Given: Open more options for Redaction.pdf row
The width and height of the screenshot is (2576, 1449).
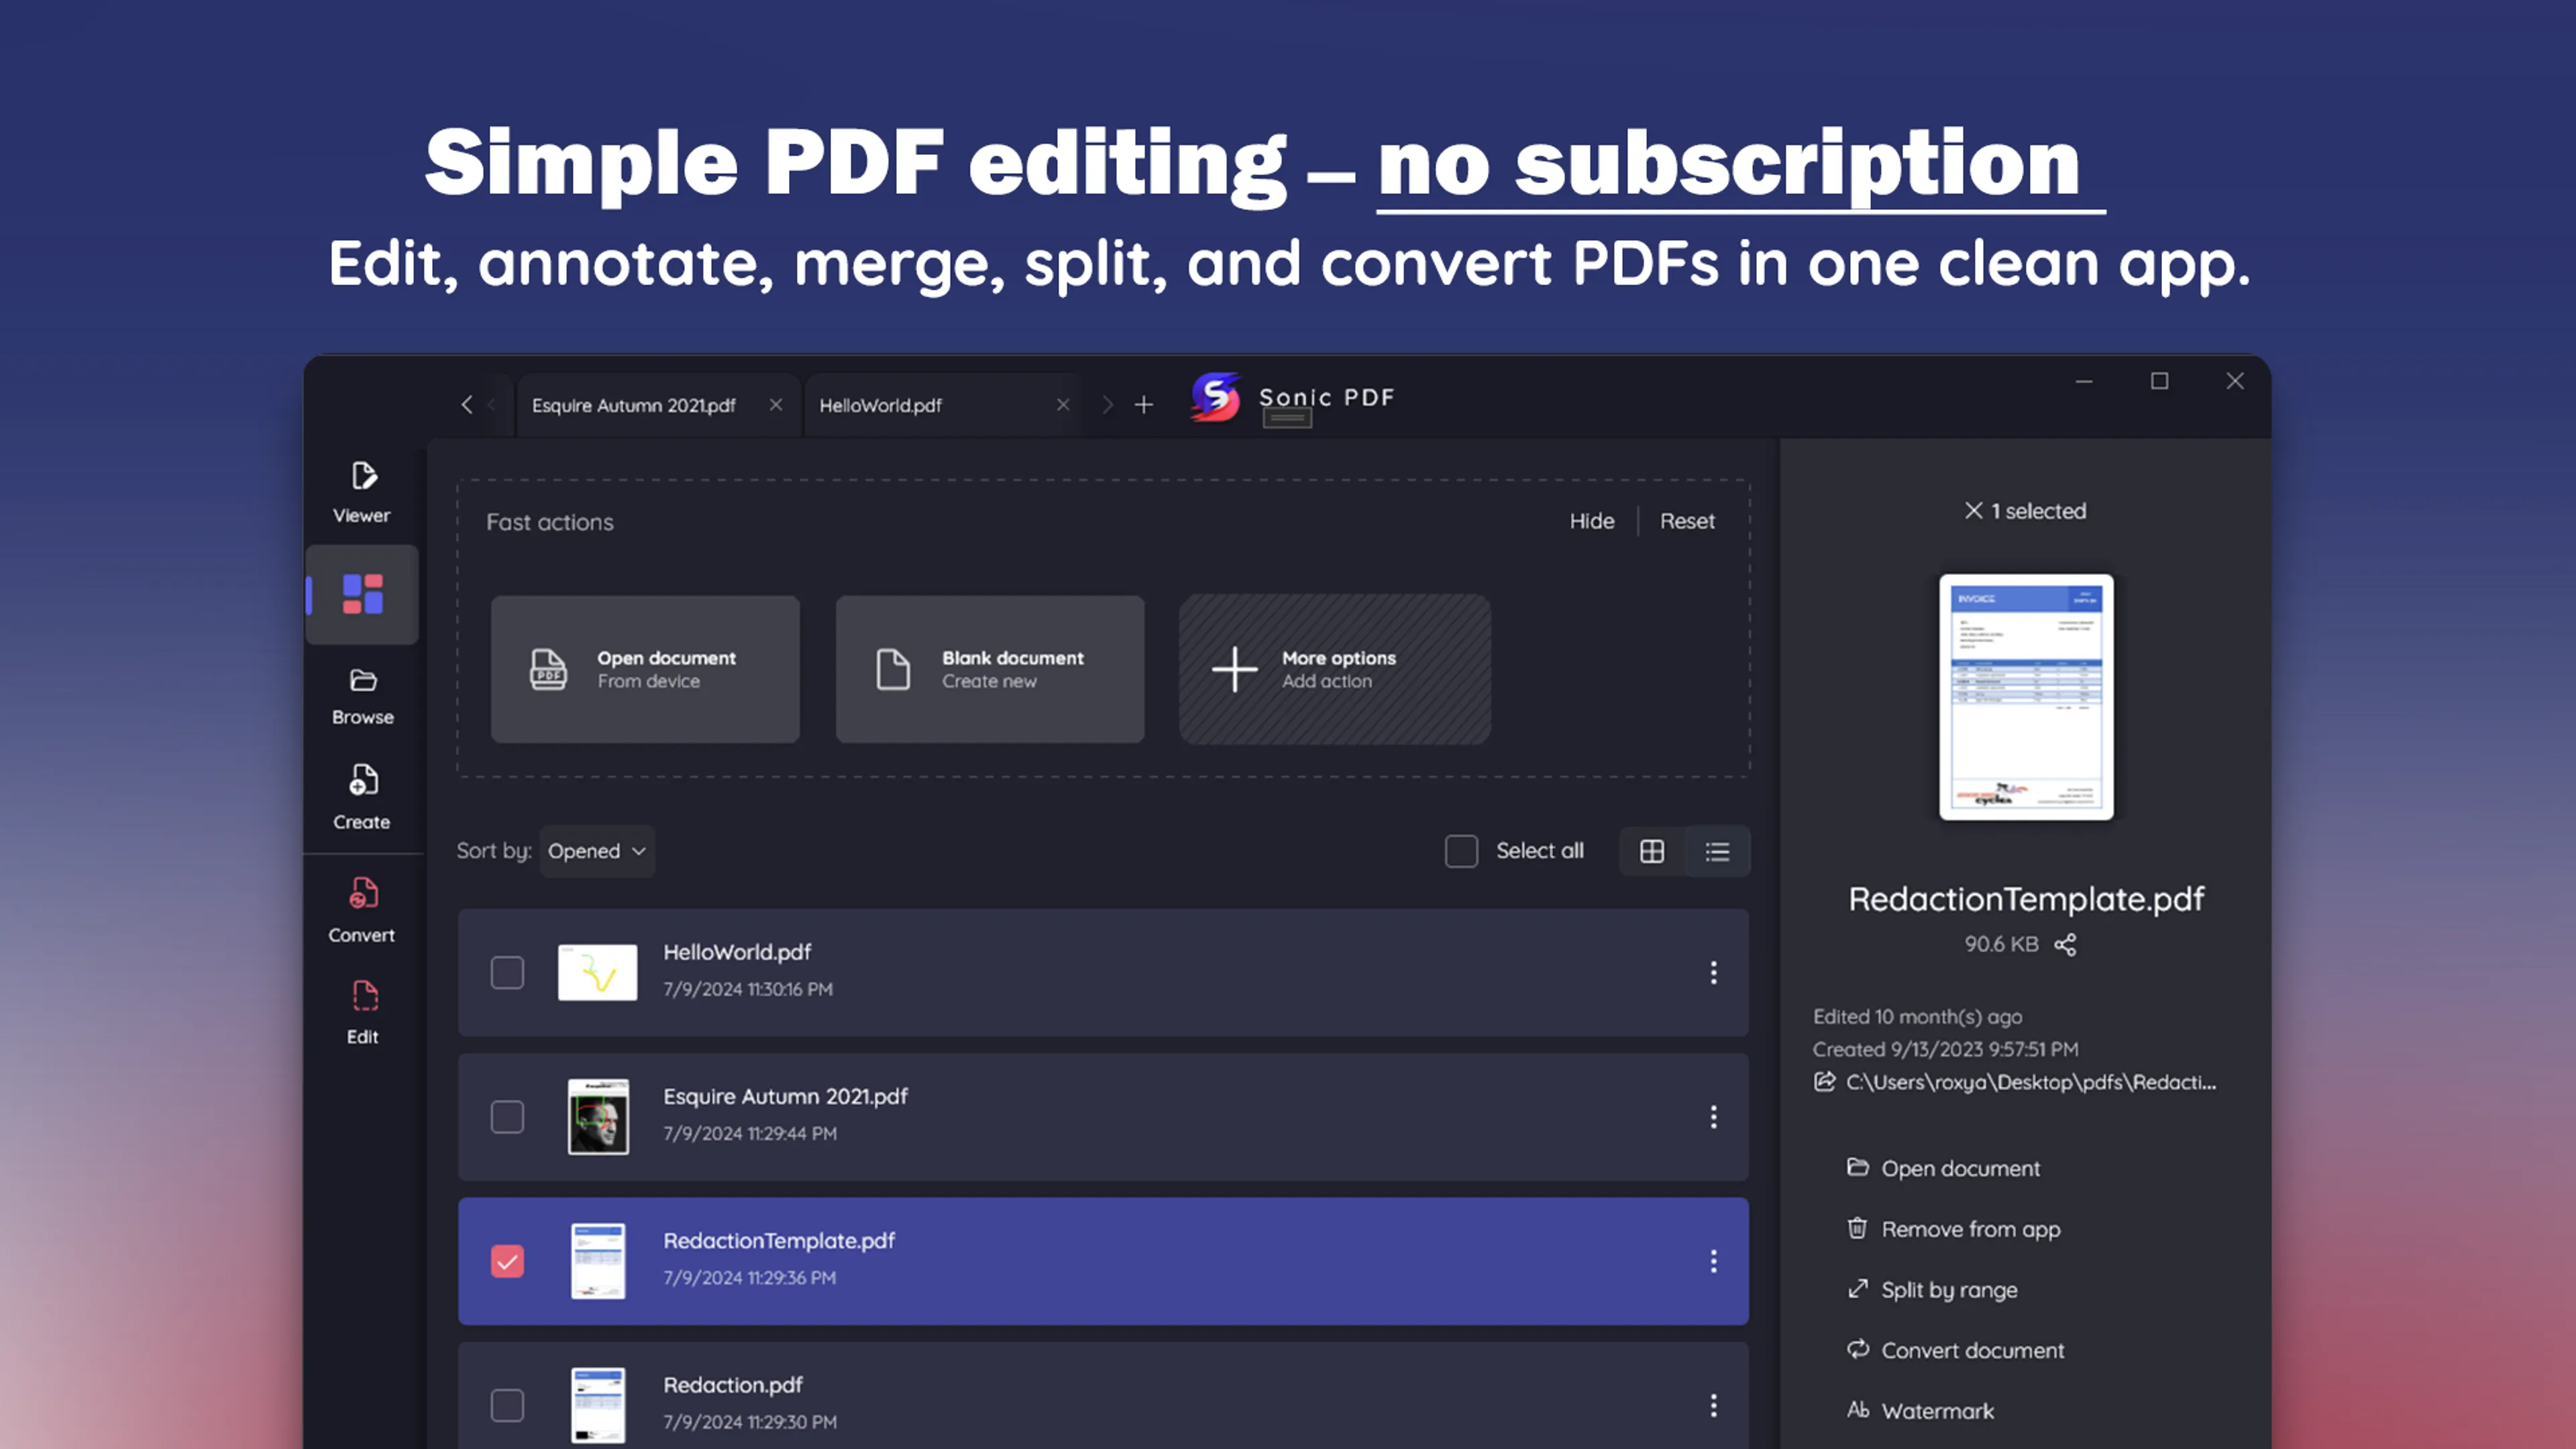Looking at the screenshot, I should 1713,1405.
